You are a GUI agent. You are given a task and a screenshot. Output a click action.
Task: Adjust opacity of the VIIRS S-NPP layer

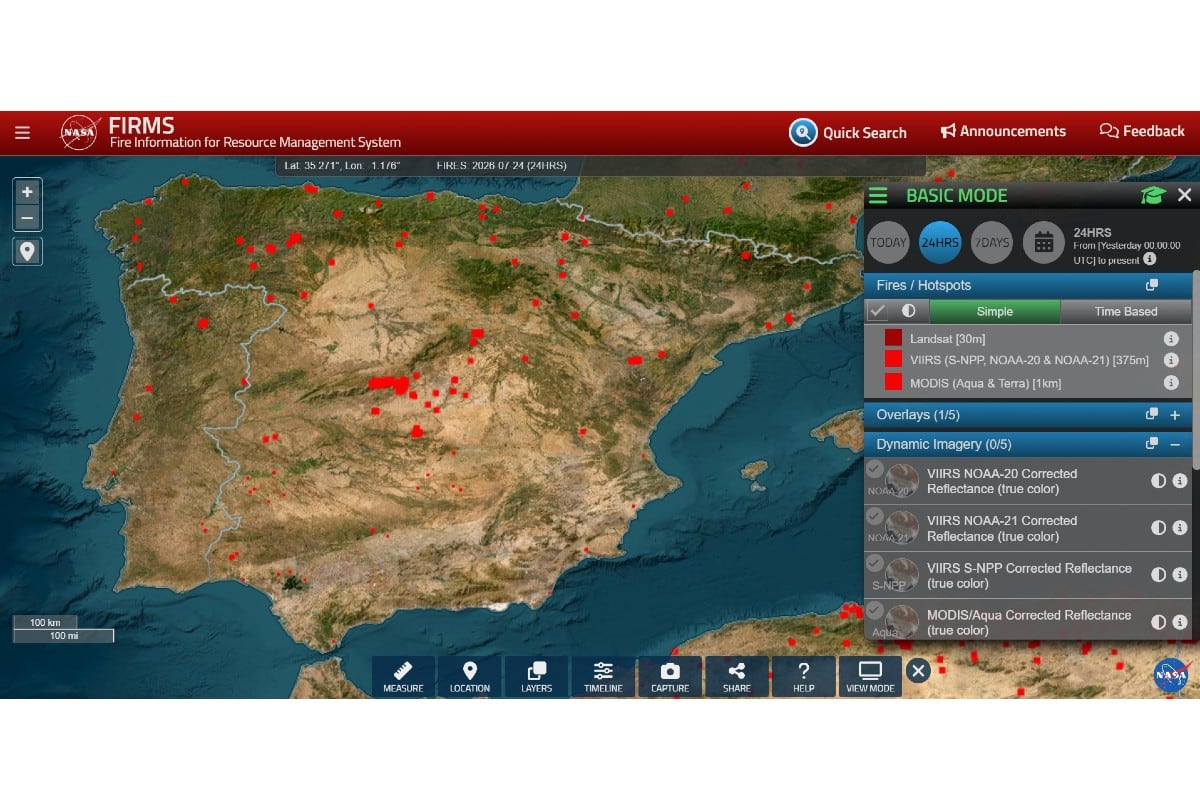click(x=1159, y=575)
